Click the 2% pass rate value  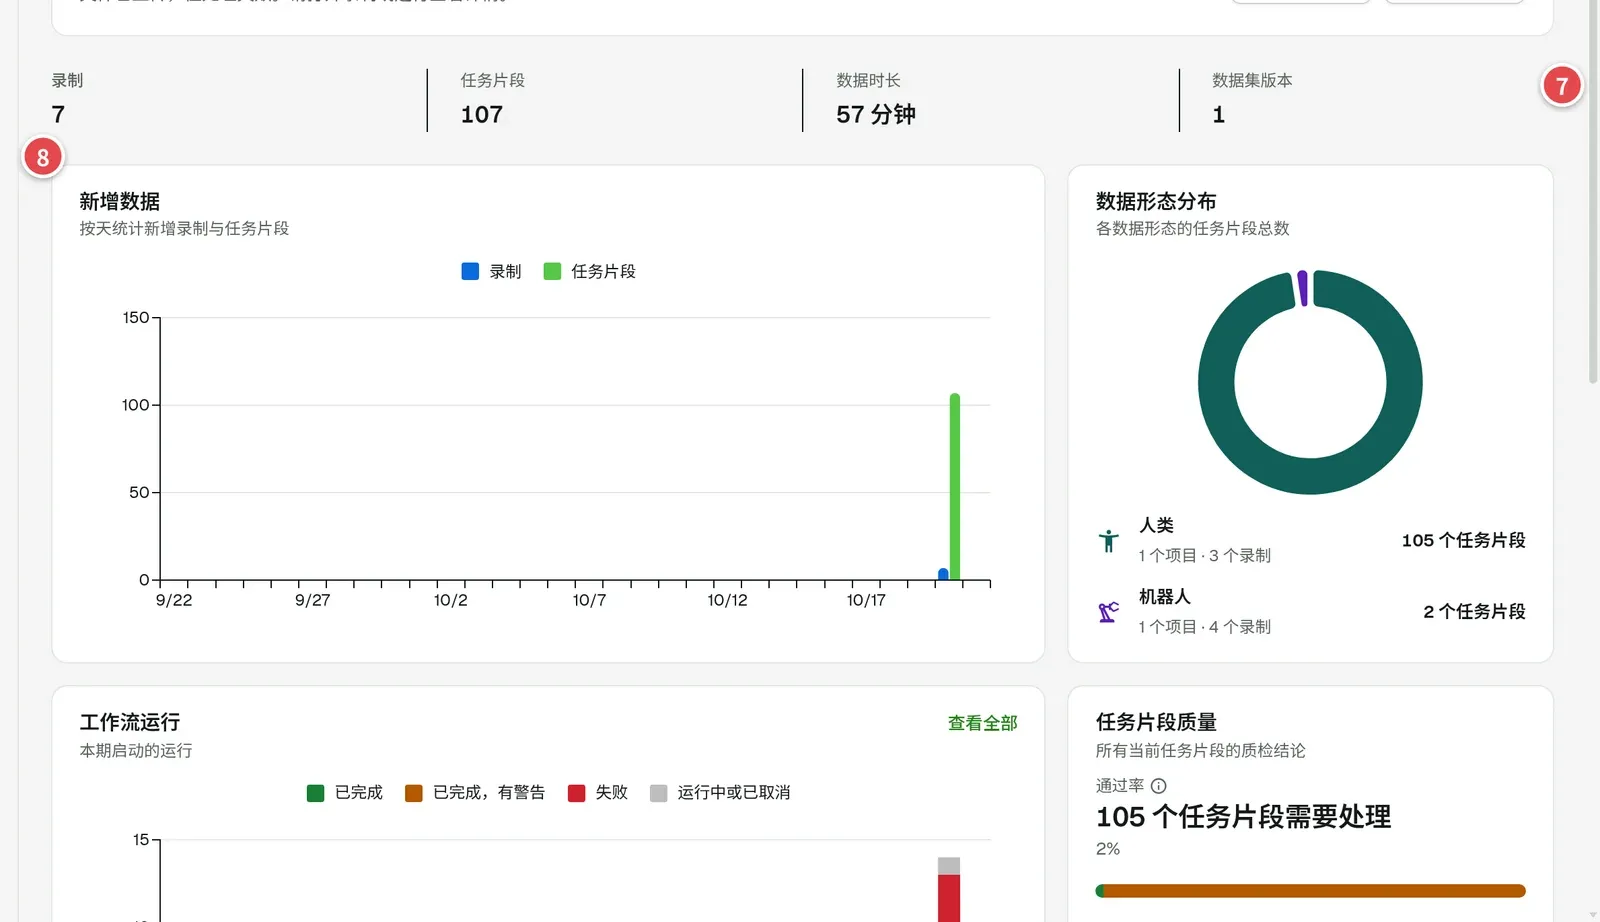point(1108,849)
